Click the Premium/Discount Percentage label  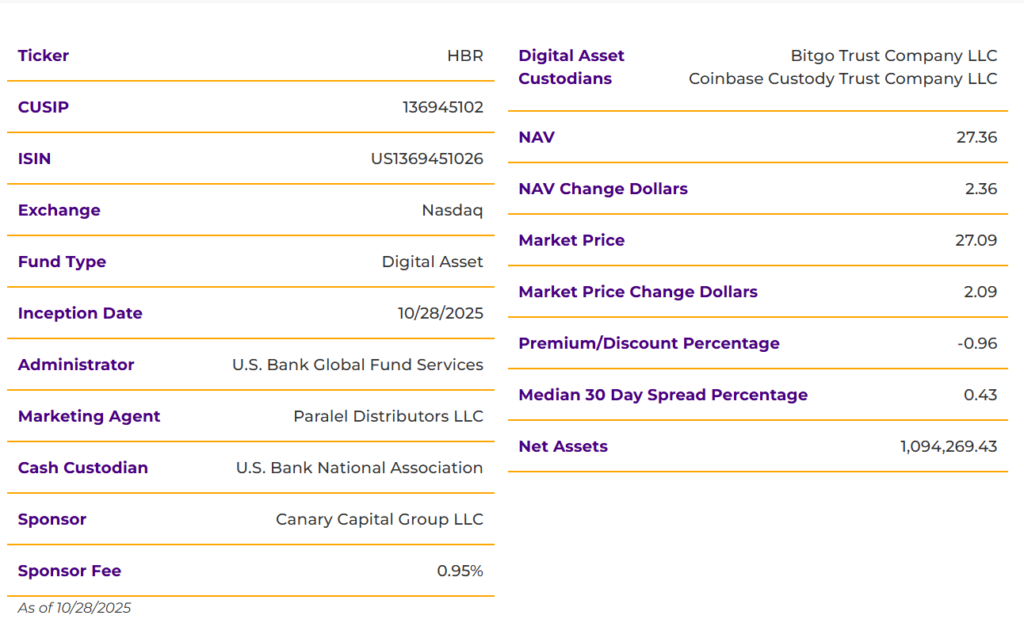point(649,343)
